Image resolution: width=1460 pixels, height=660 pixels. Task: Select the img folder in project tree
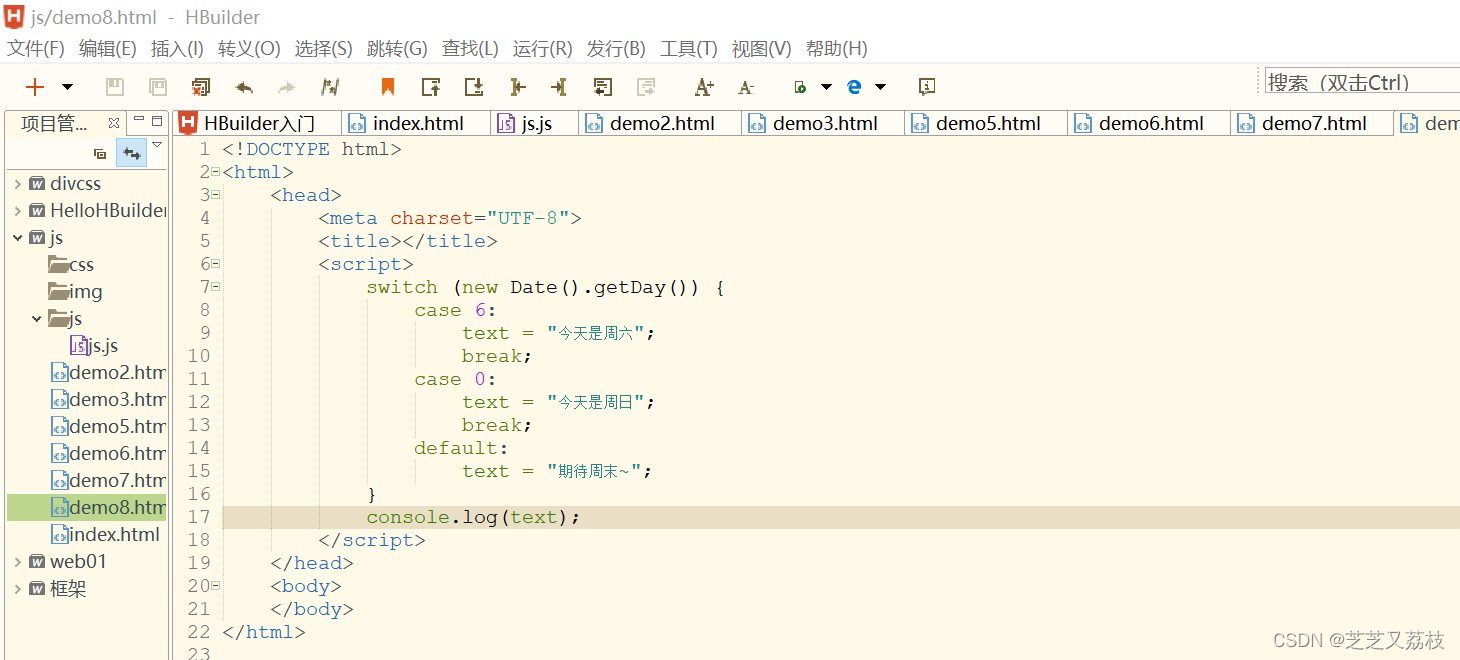point(75,292)
